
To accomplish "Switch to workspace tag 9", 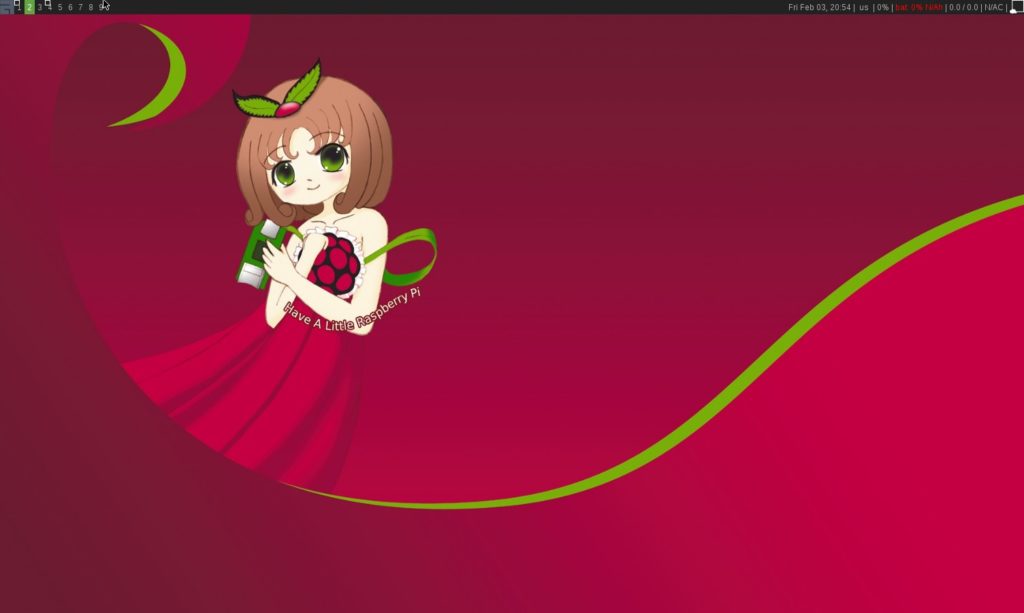I will pyautogui.click(x=101, y=7).
